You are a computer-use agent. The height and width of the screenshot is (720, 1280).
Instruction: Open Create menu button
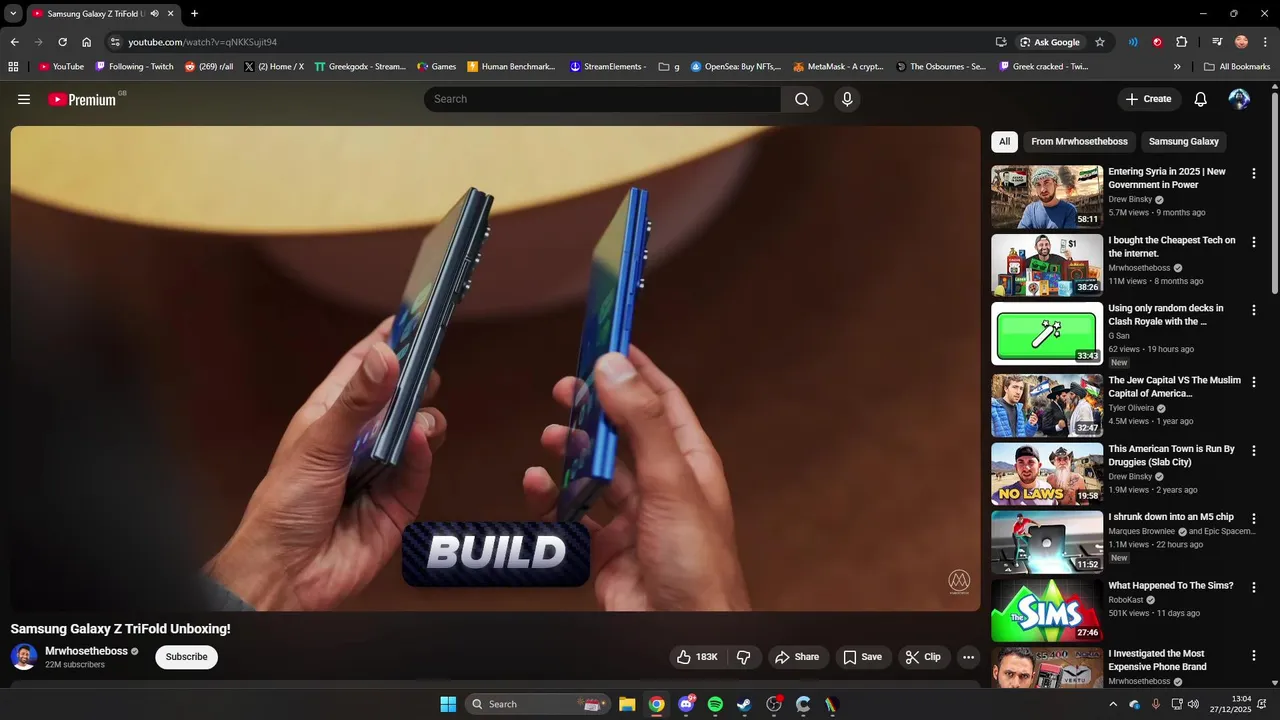click(x=1149, y=99)
